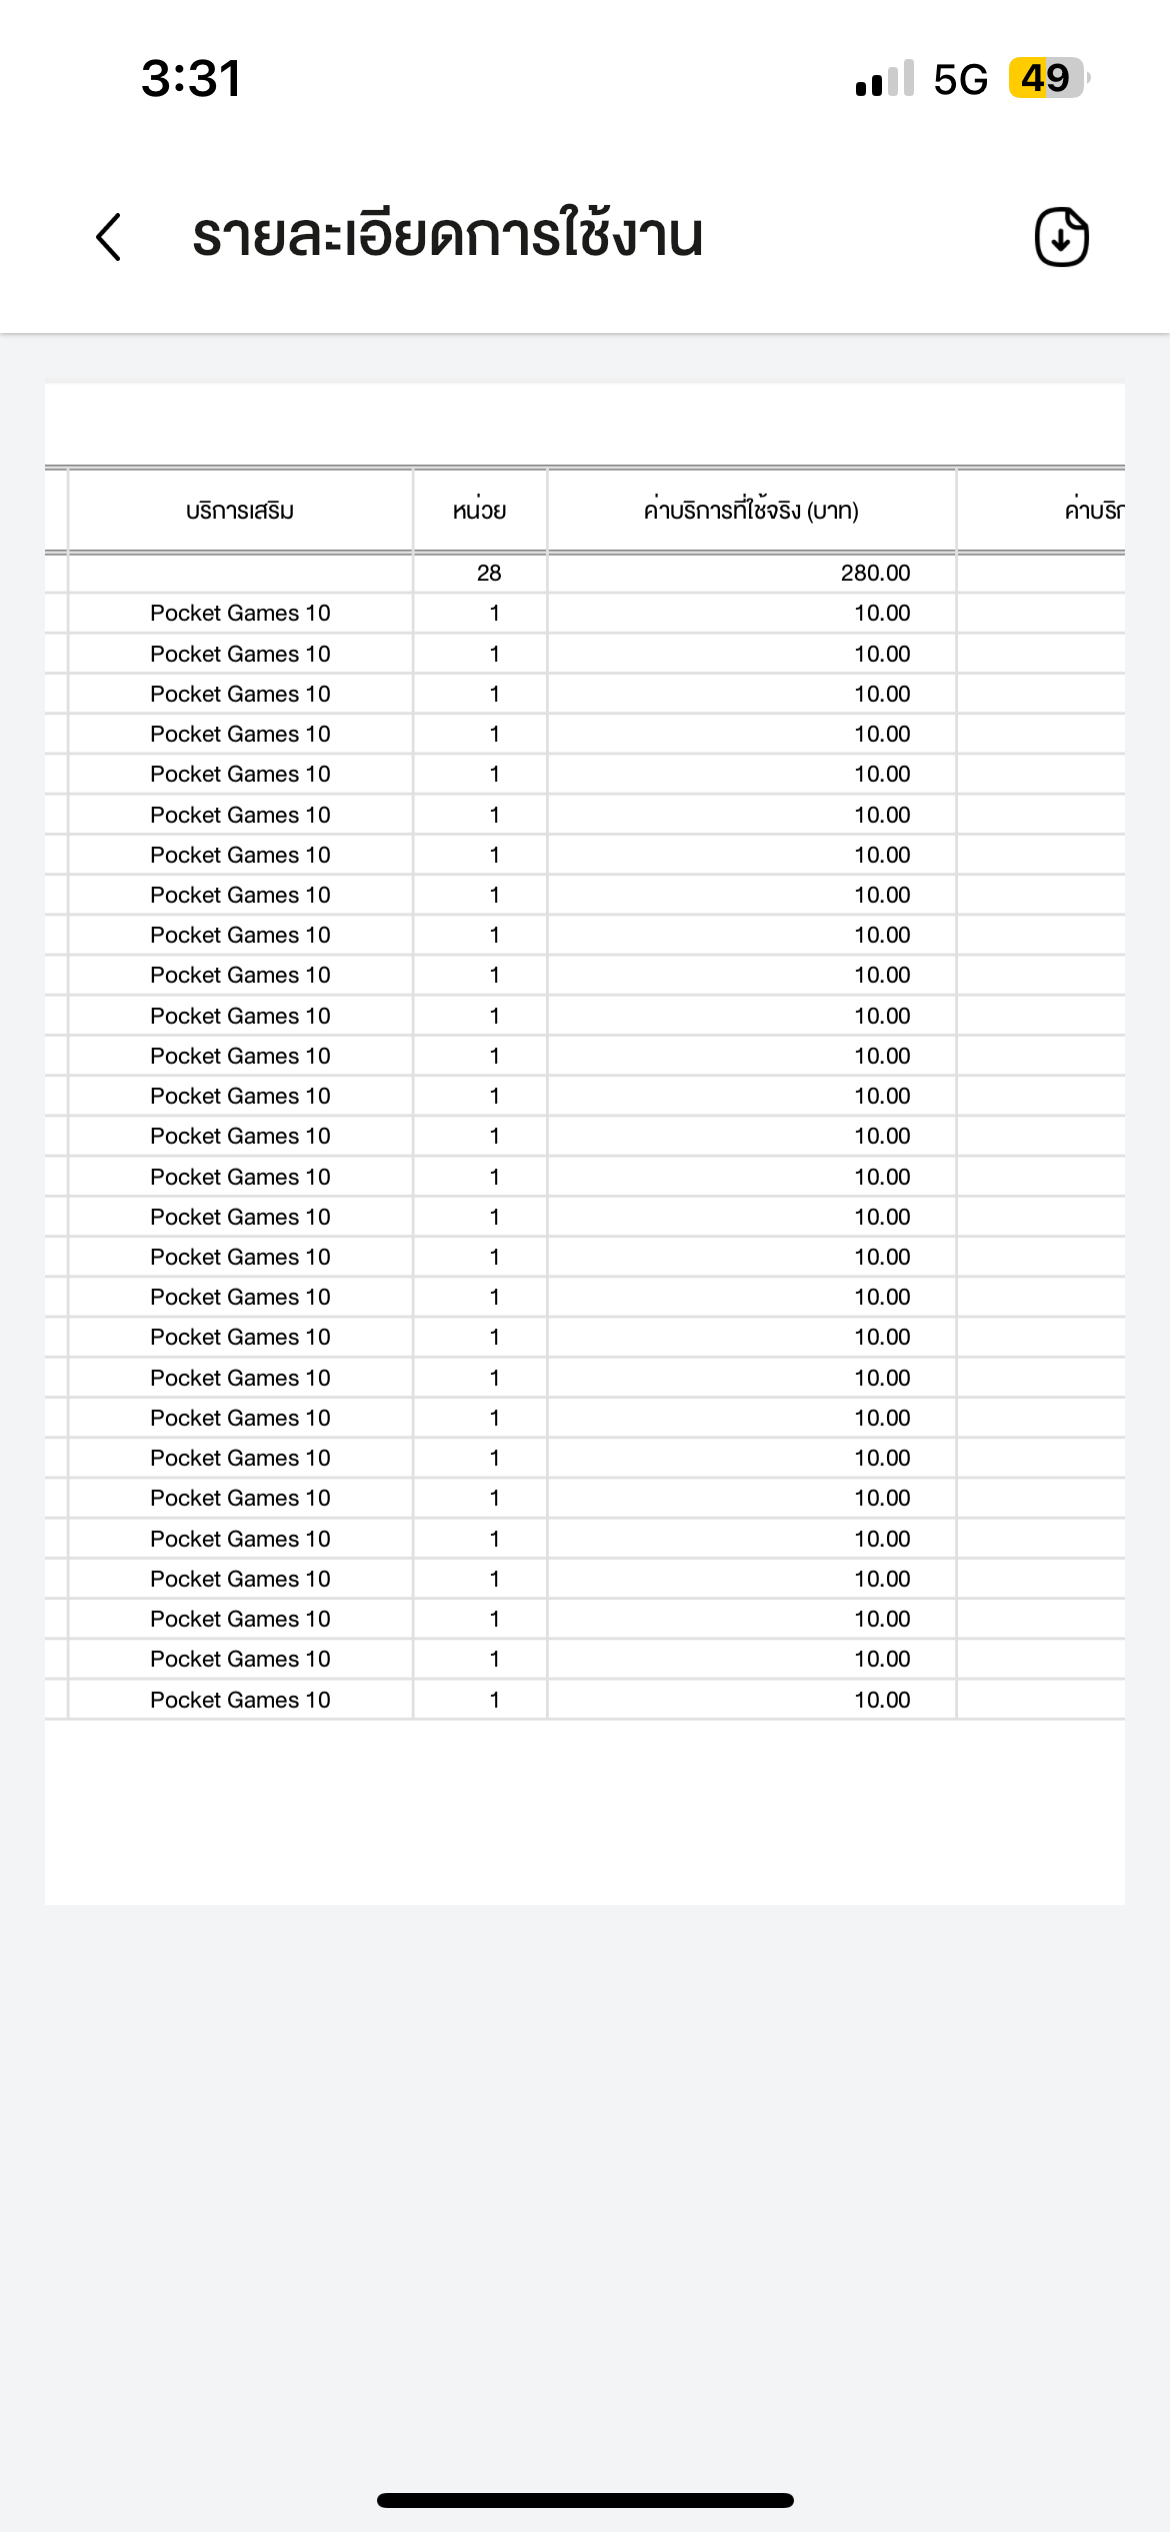
Task: Tap the back arrow icon
Action: pyautogui.click(x=109, y=237)
